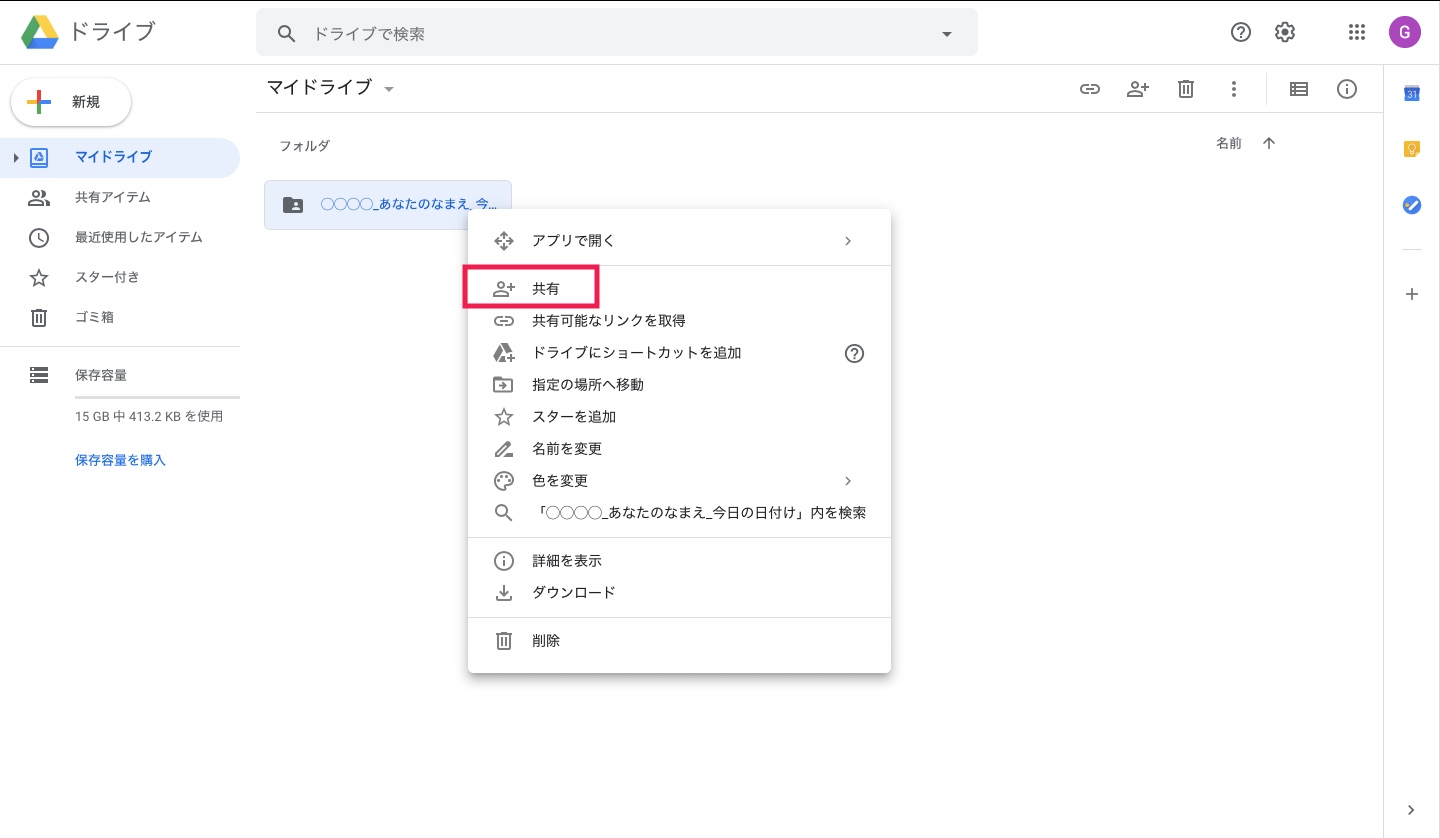
Task: Open Google Keep in side panel
Action: [1412, 149]
